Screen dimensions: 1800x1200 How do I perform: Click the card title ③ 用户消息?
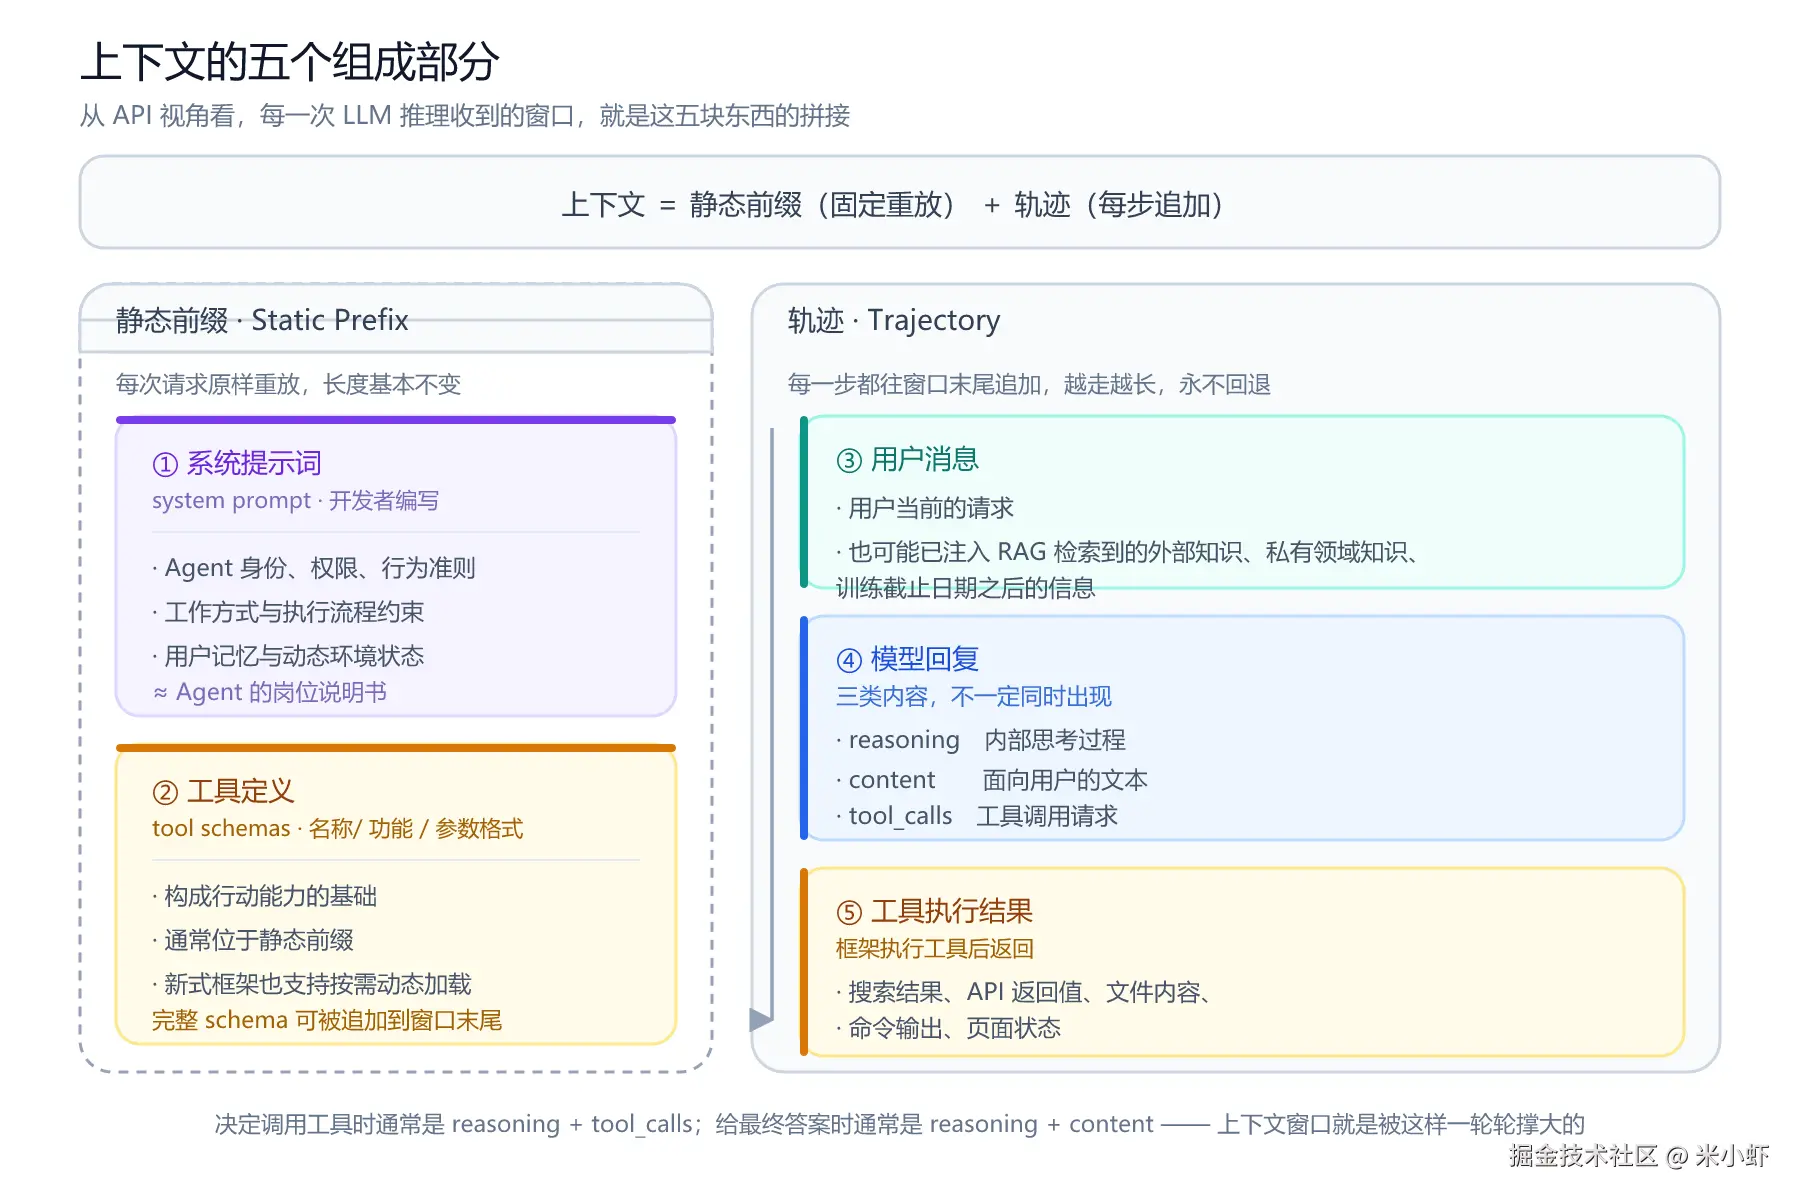(x=907, y=459)
